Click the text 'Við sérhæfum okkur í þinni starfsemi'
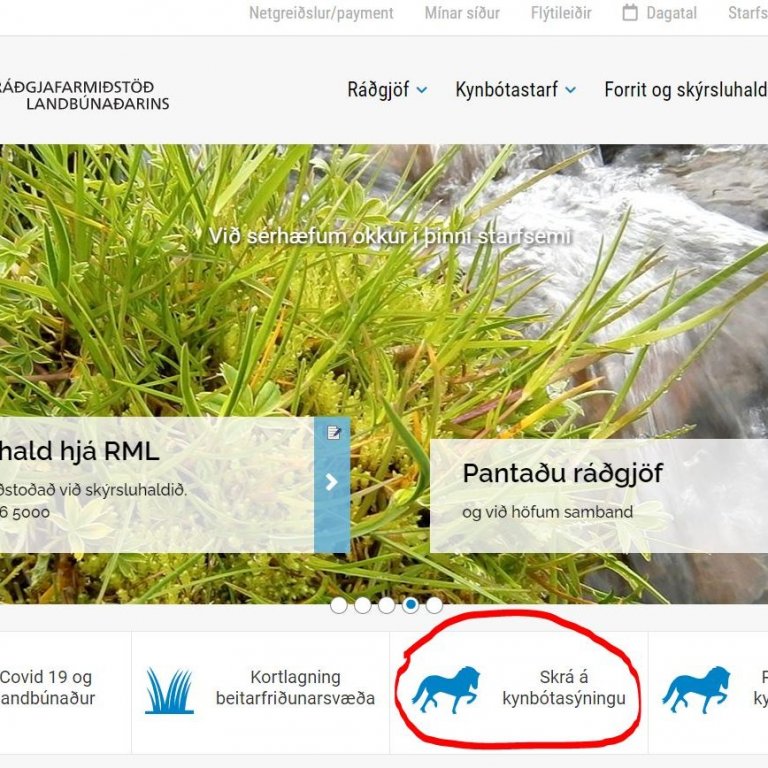This screenshot has width=768, height=768. point(390,236)
